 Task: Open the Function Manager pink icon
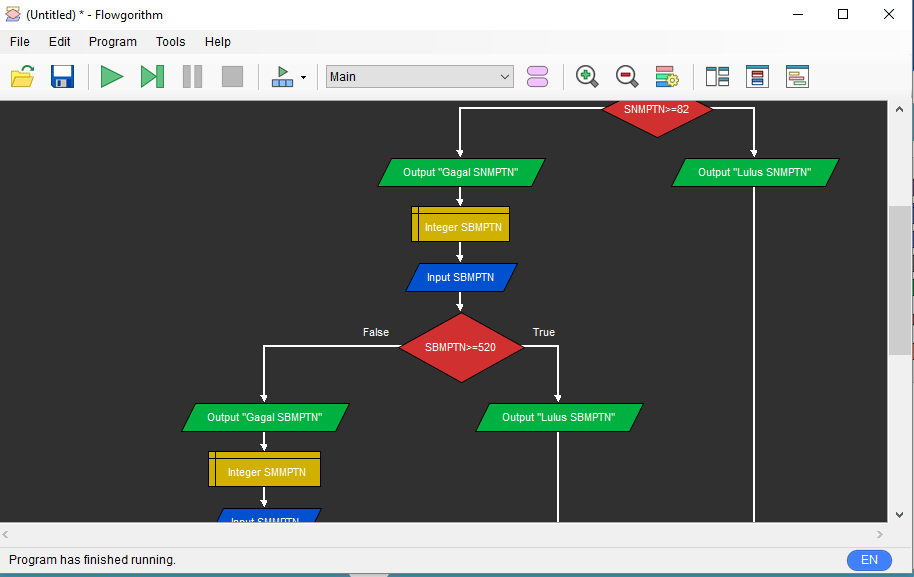click(x=537, y=77)
